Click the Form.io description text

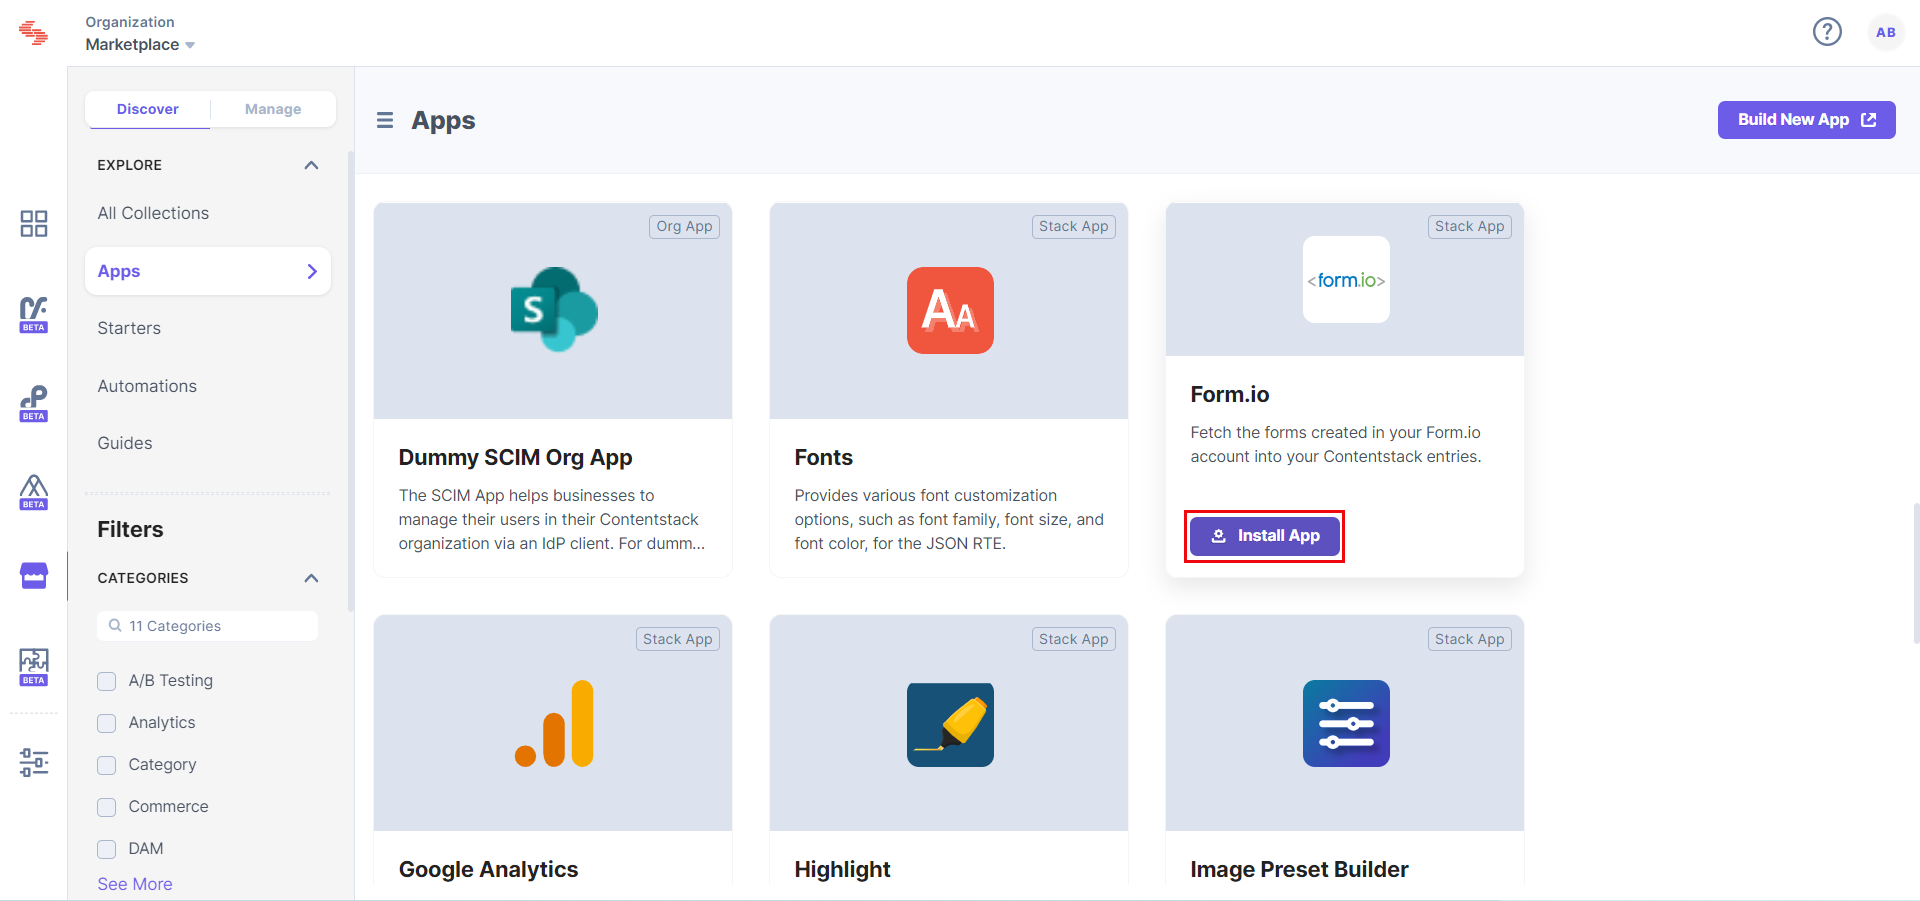pos(1335,444)
